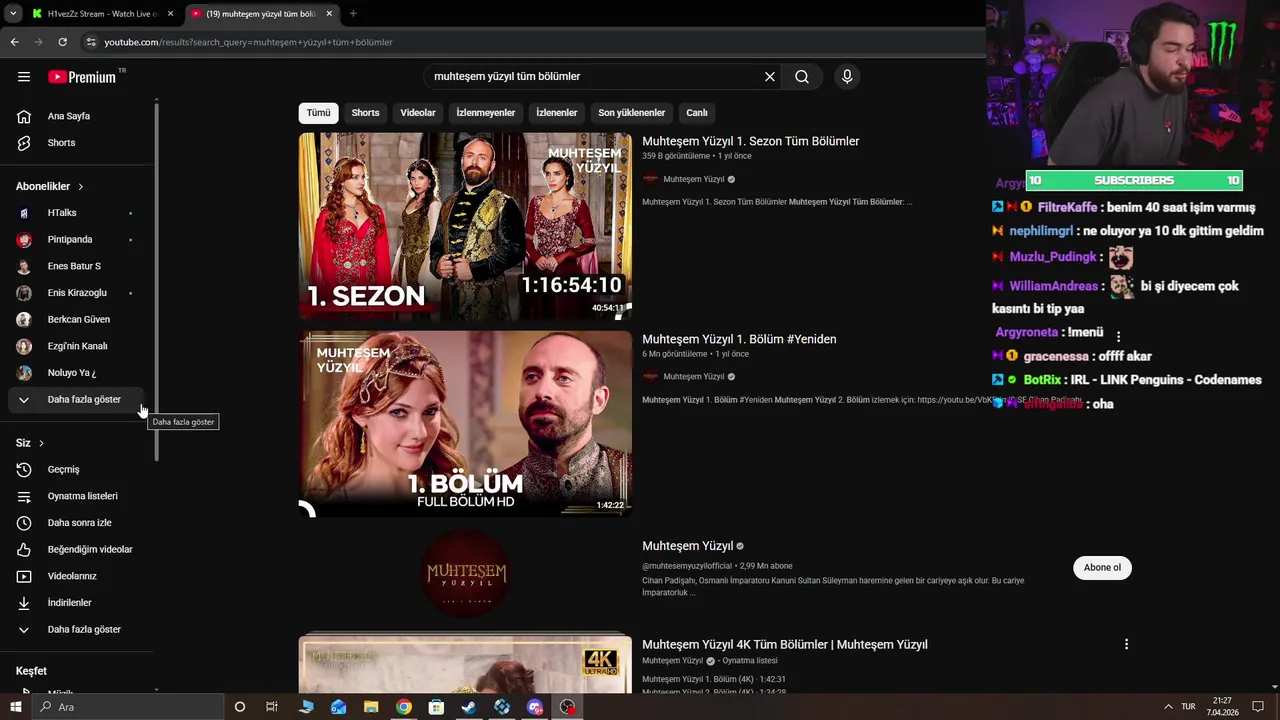Screen dimensions: 1280x720
Task: Open Muhteşem Yüzyıl 1. Sezon Tüm Bölümler title
Action: (x=751, y=141)
